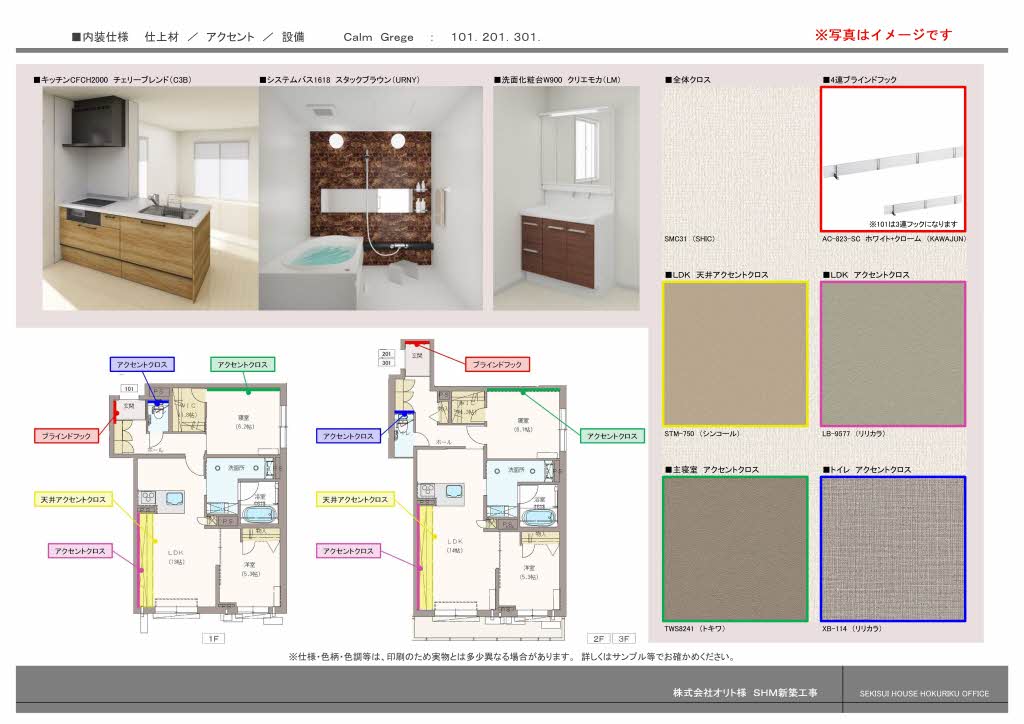
Task: Pick the yellow-bordered STM-750 ceiling swatch
Action: (x=735, y=354)
